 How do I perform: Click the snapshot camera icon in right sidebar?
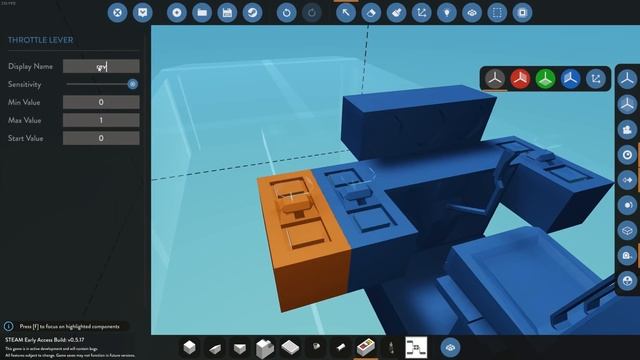627,256
